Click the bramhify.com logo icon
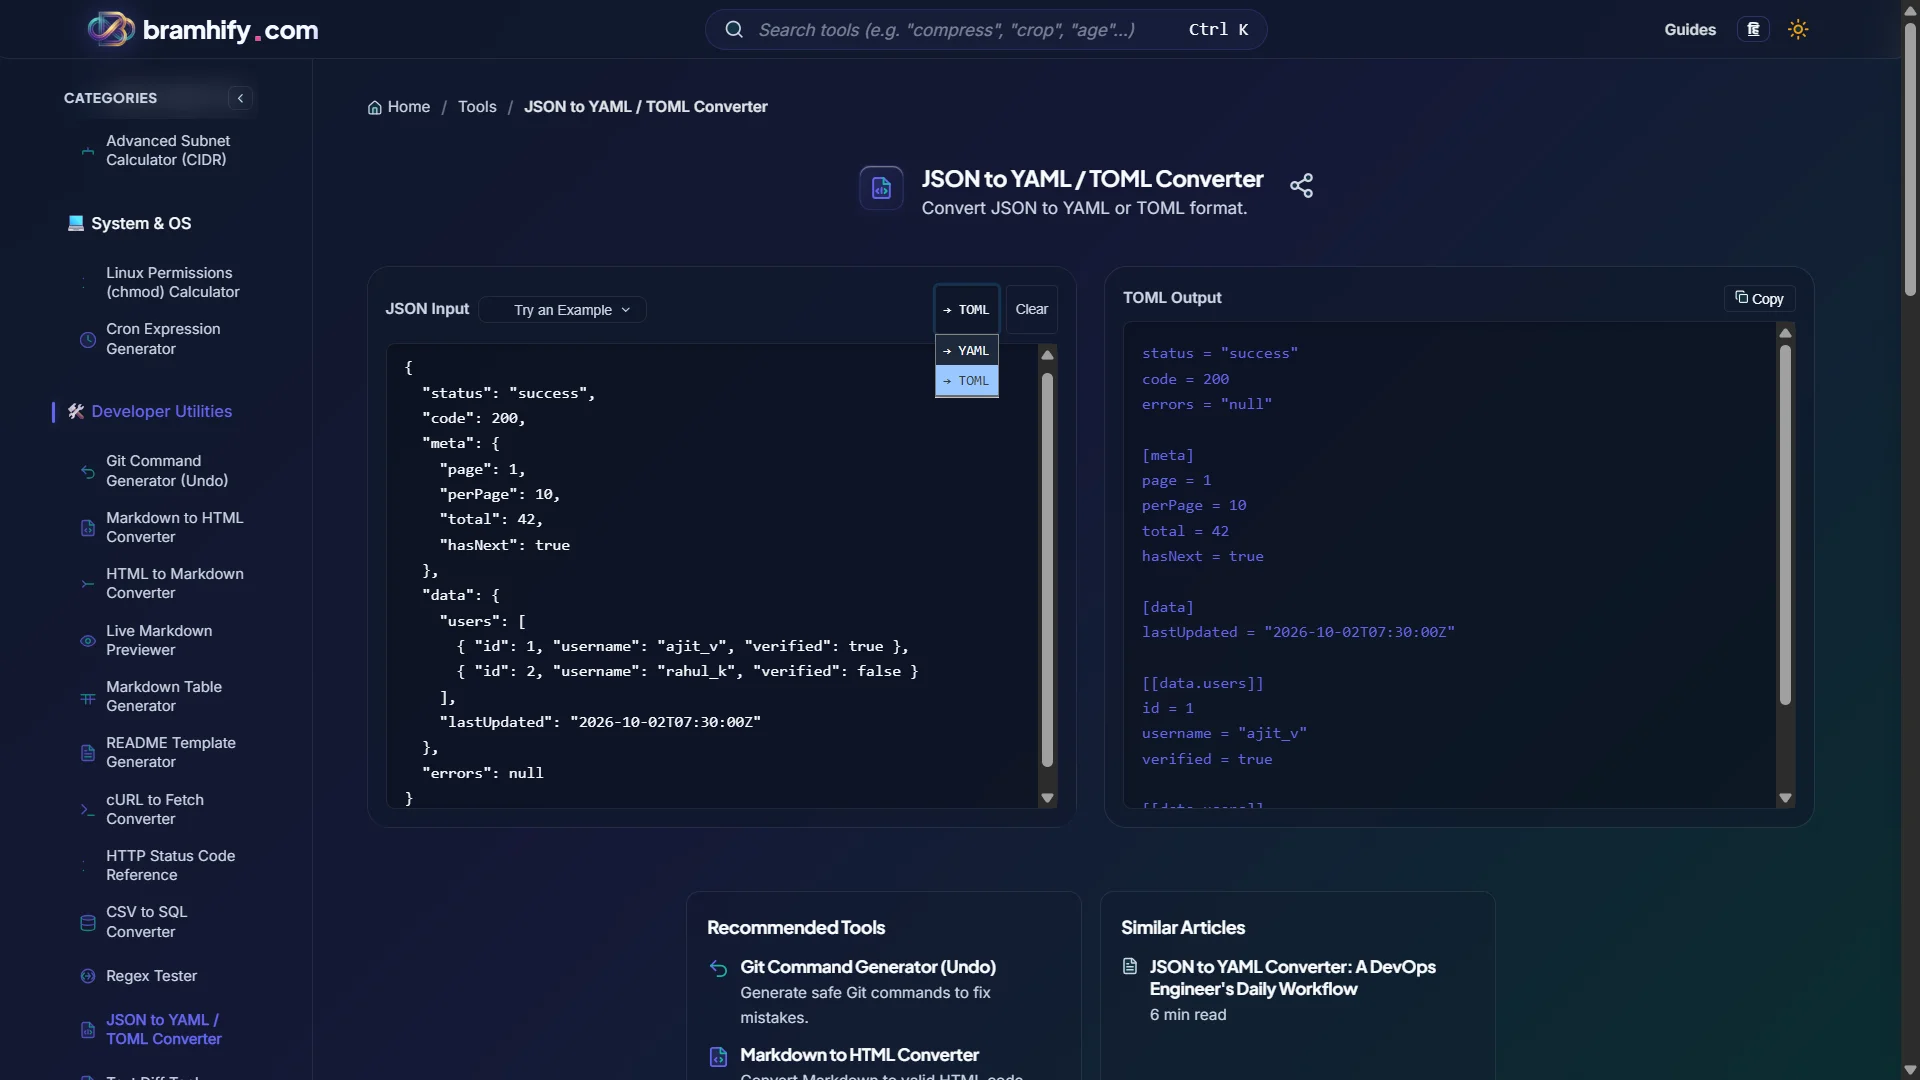This screenshot has height=1080, width=1920. [x=111, y=29]
